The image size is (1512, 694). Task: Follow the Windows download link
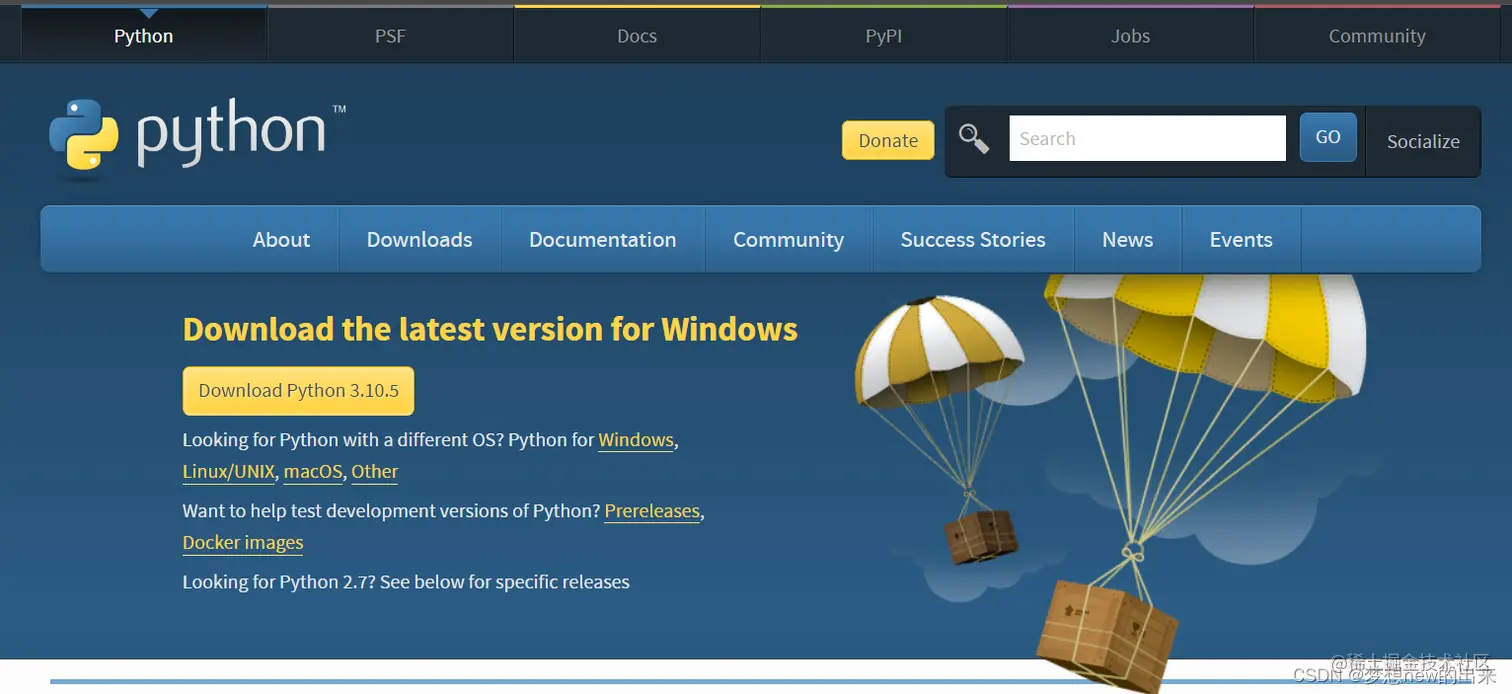[x=636, y=440]
